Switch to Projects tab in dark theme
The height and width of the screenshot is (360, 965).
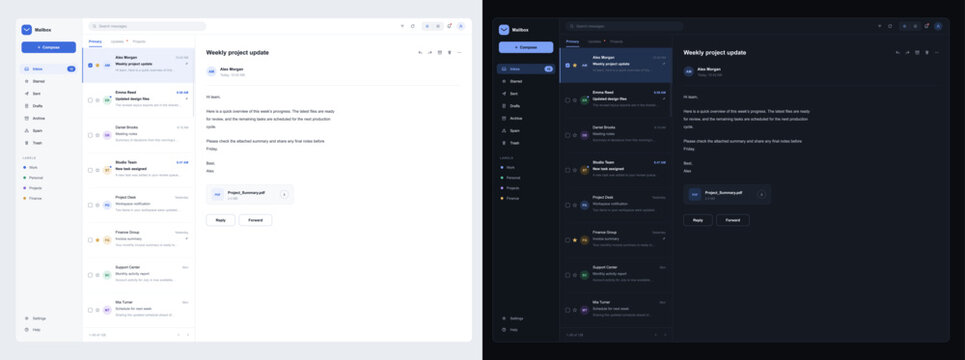pos(617,41)
